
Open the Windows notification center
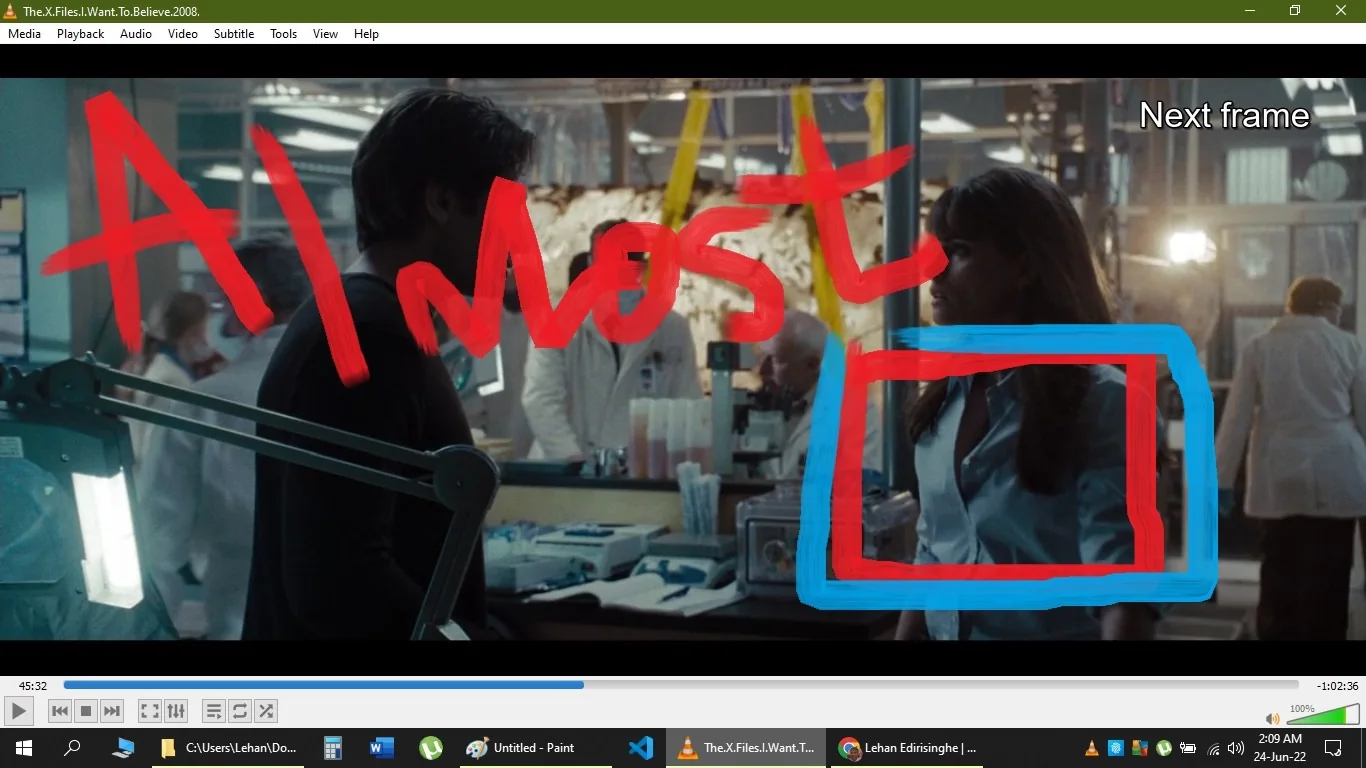(1333, 747)
